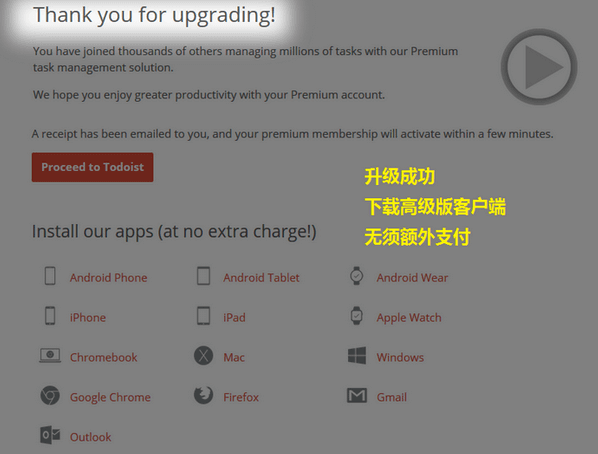This screenshot has height=454, width=598.
Task: Open the iPhone app link
Action: [x=88, y=317]
